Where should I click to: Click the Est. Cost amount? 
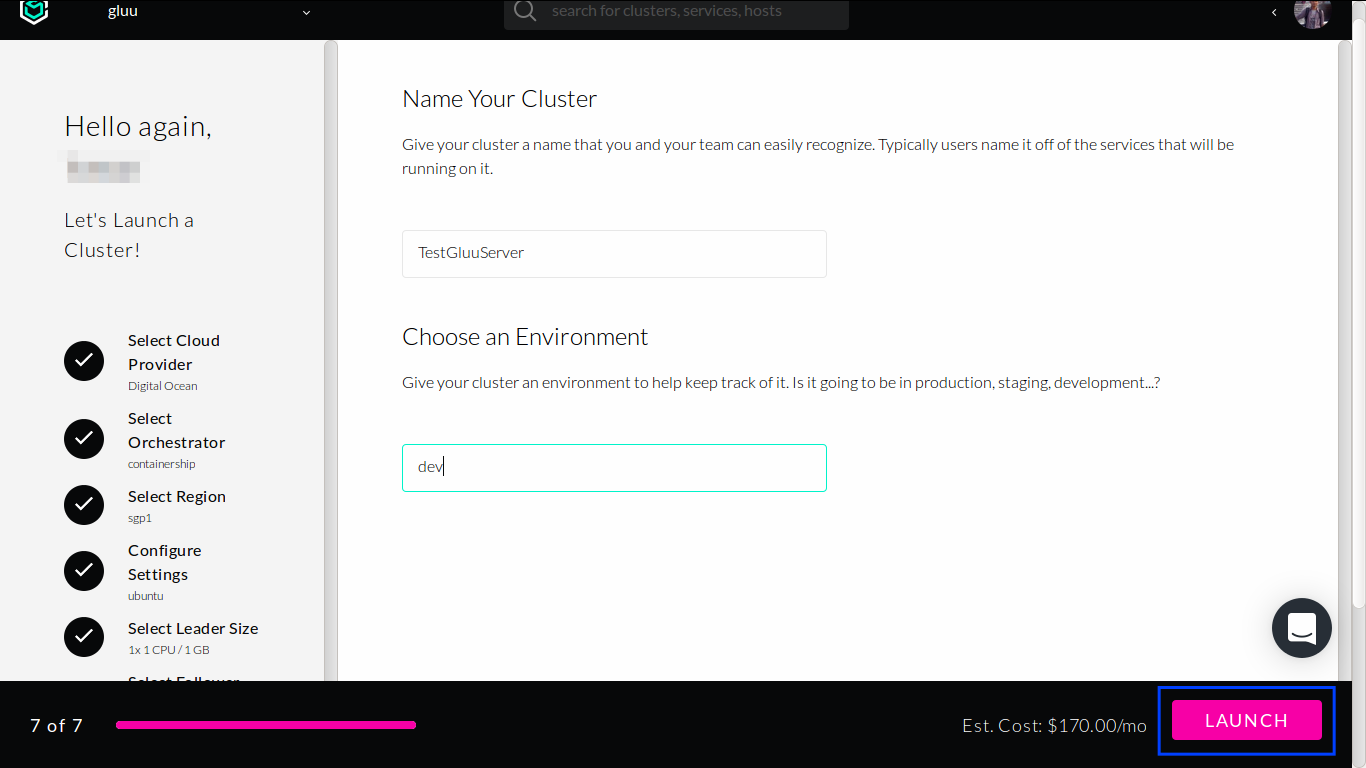[1054, 725]
